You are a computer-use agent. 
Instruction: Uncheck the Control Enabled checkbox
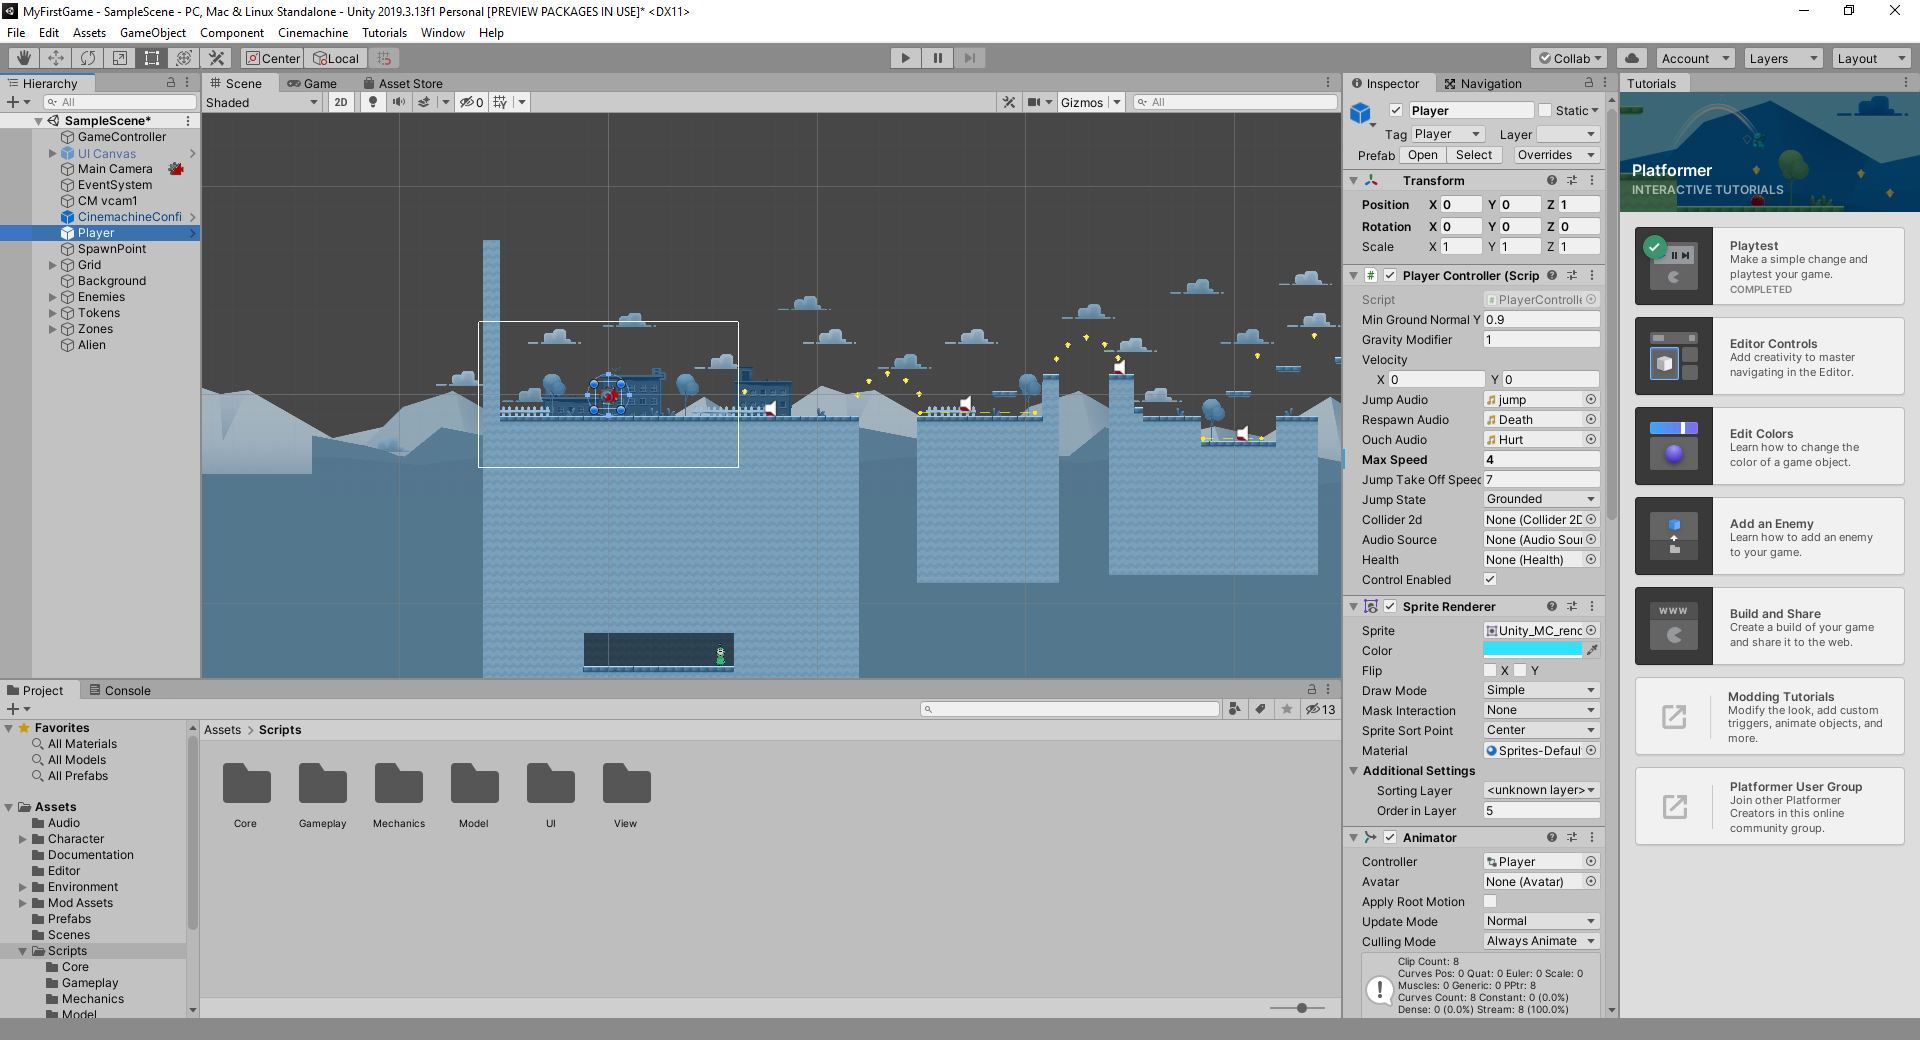[1490, 580]
